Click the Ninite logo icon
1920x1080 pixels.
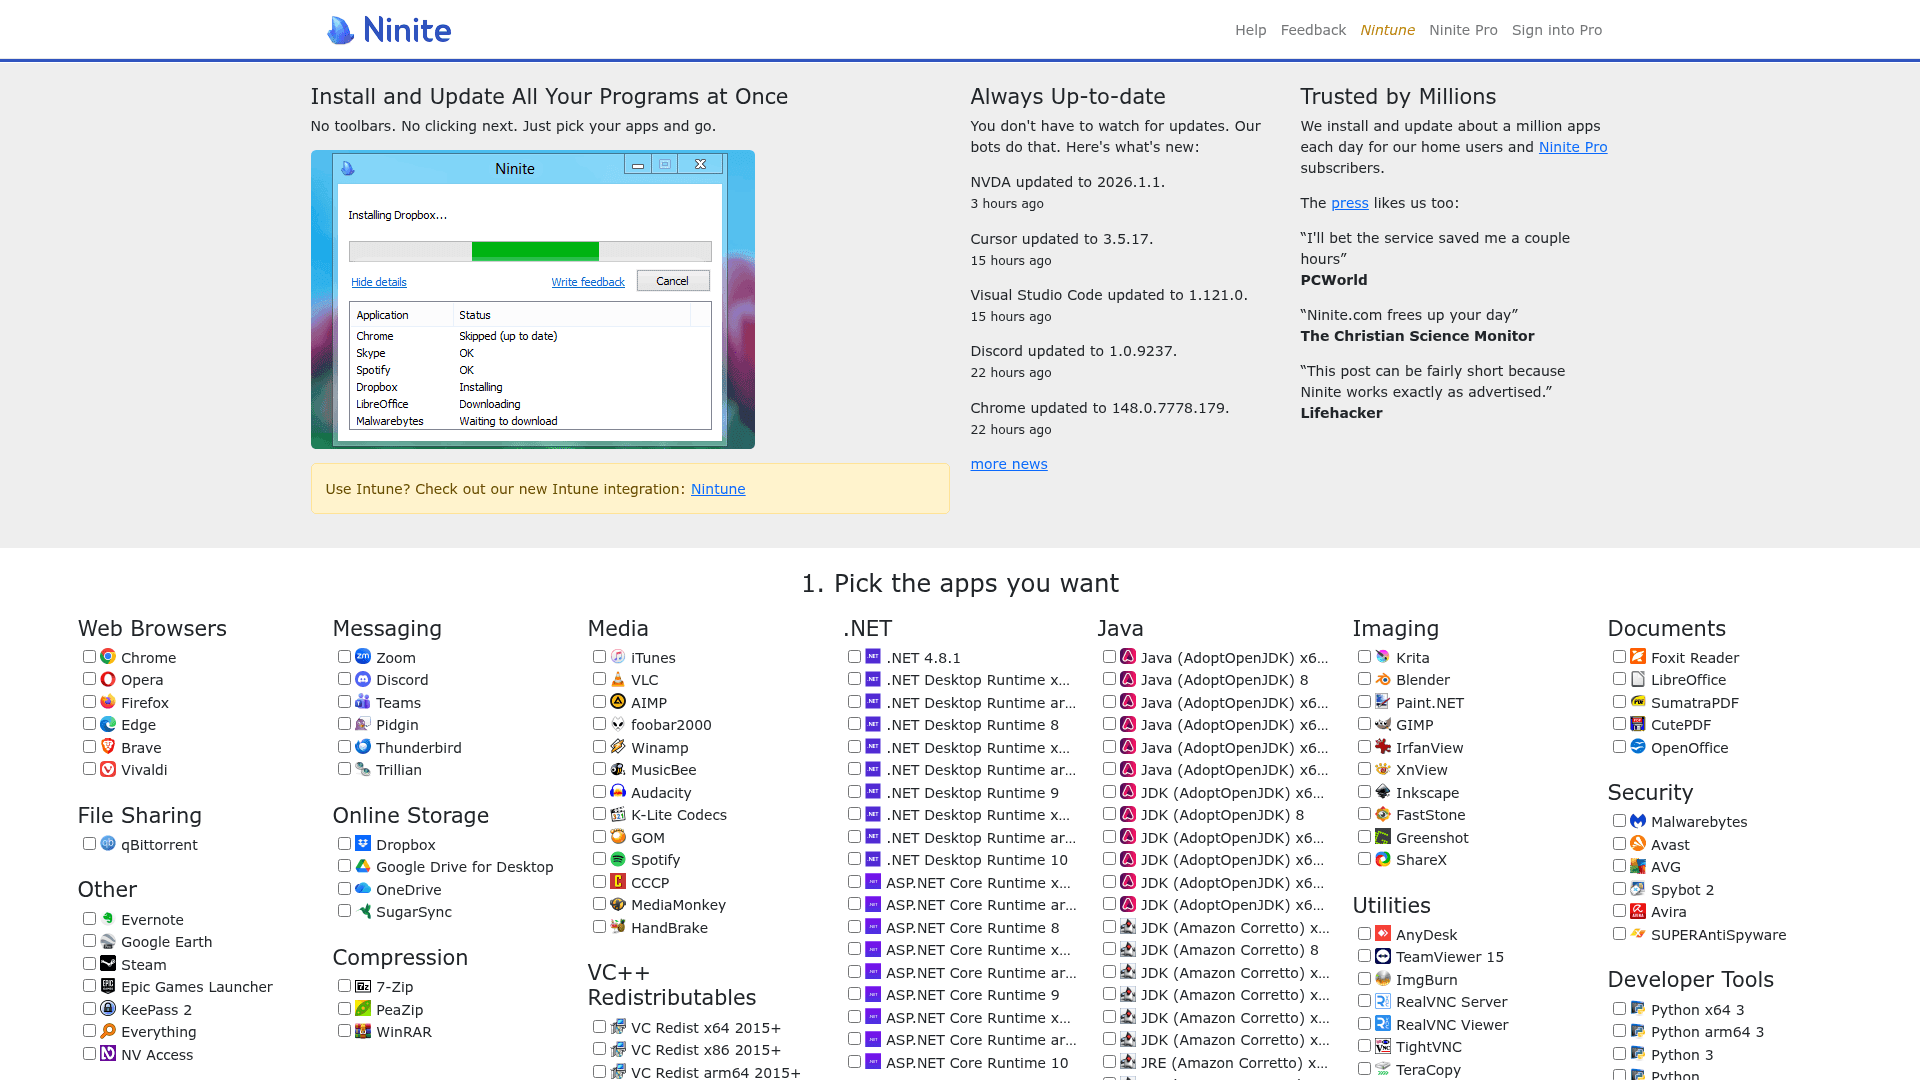pyautogui.click(x=341, y=30)
